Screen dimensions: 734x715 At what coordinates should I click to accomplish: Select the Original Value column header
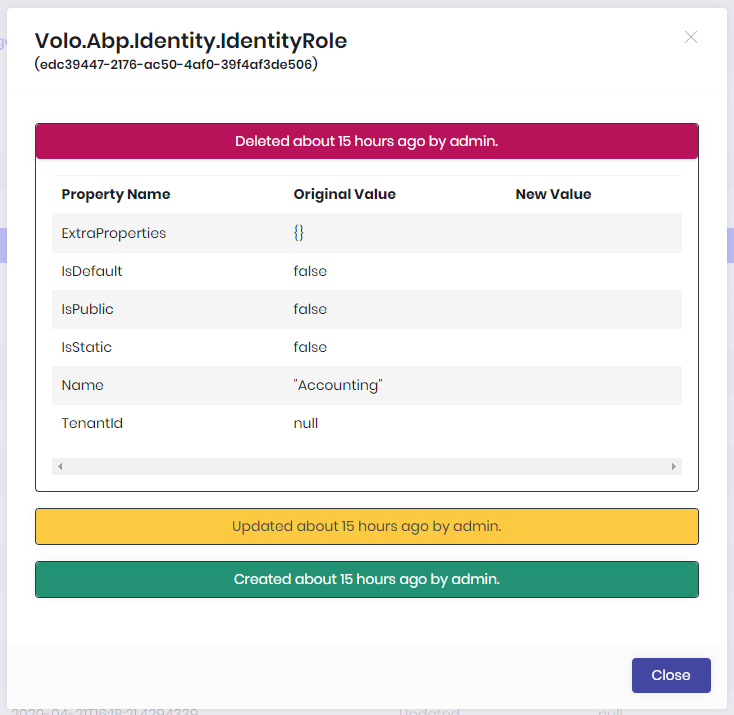pos(344,194)
